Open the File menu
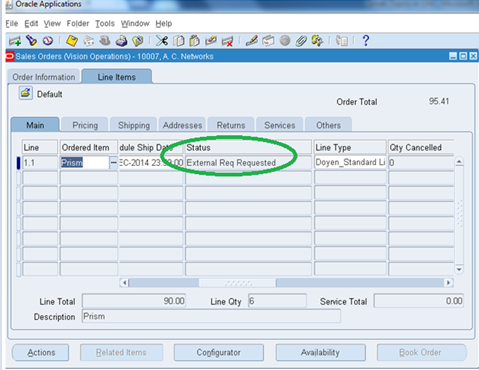Image resolution: width=479 pixels, height=370 pixels. pos(12,24)
